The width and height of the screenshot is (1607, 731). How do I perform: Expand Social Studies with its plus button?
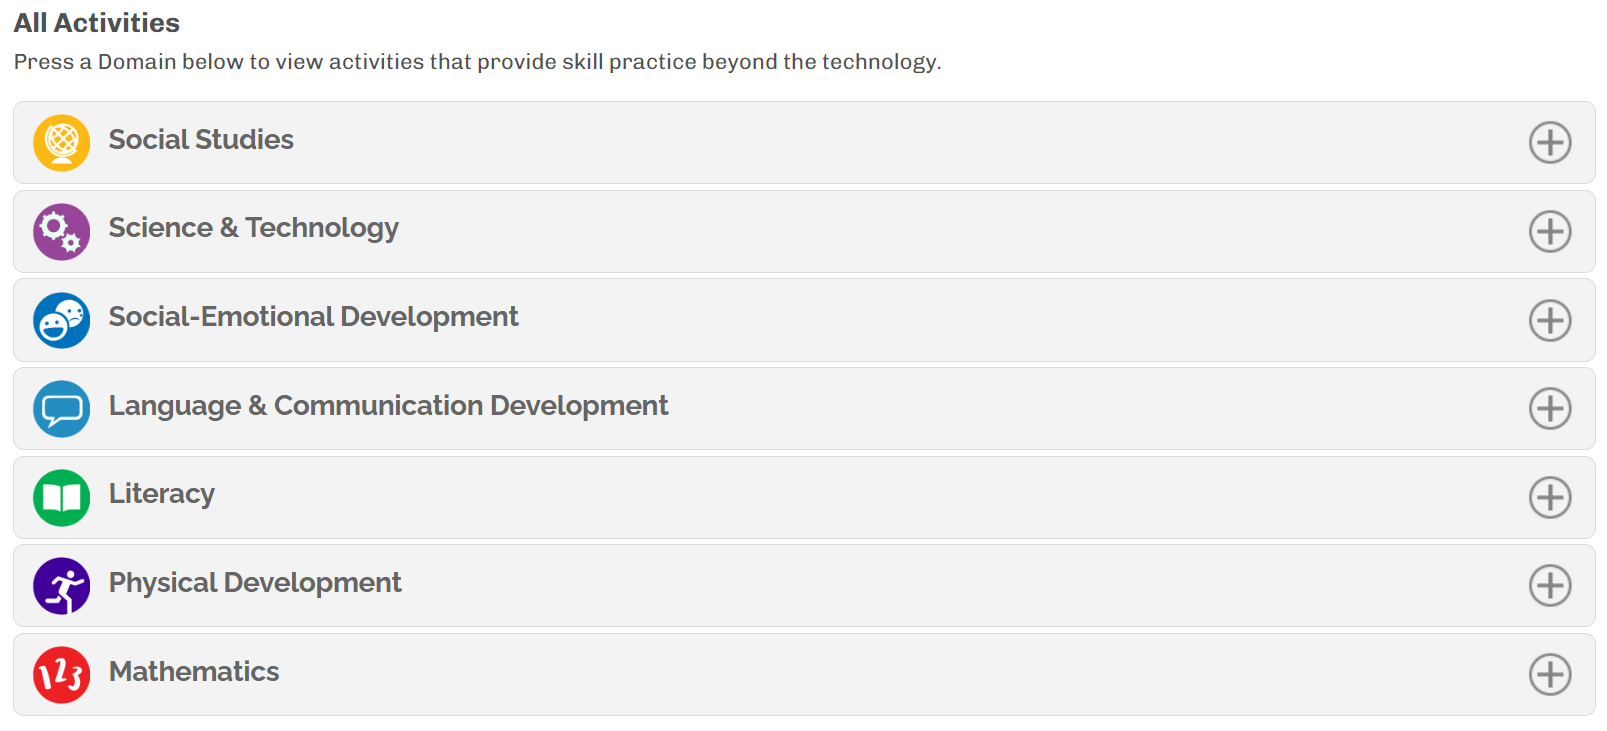pos(1550,143)
